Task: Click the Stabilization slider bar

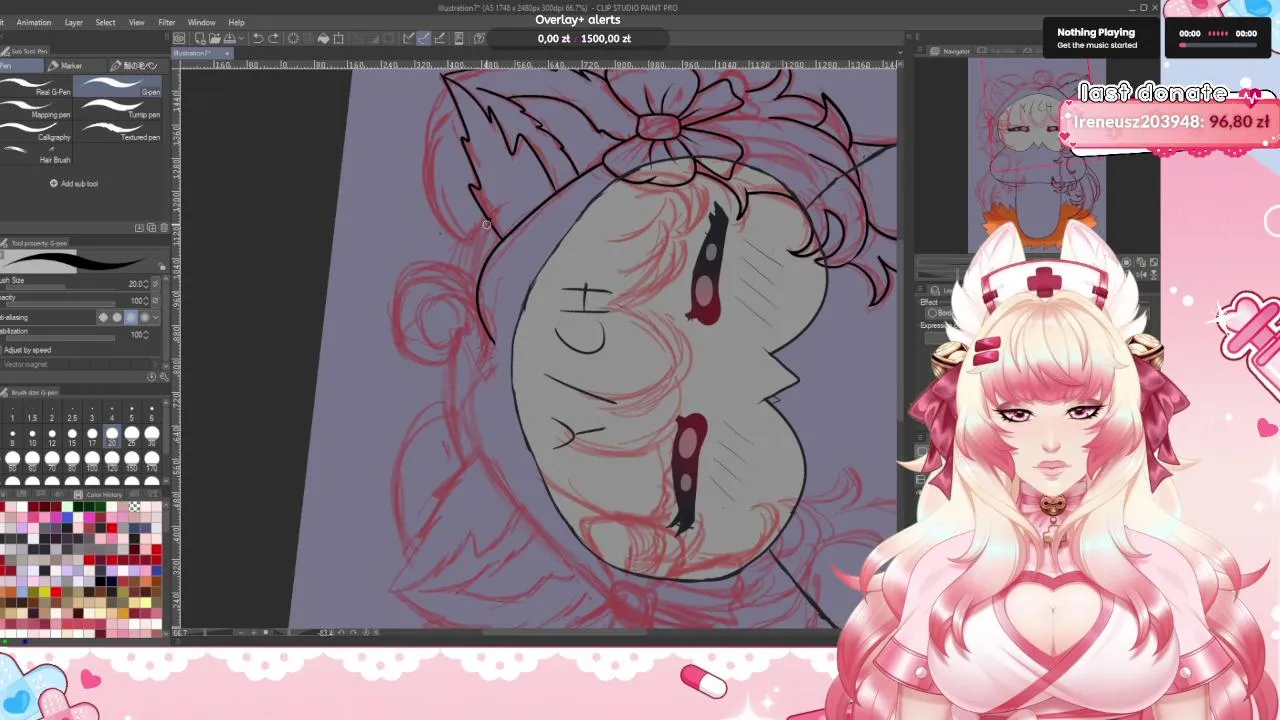Action: click(60, 338)
